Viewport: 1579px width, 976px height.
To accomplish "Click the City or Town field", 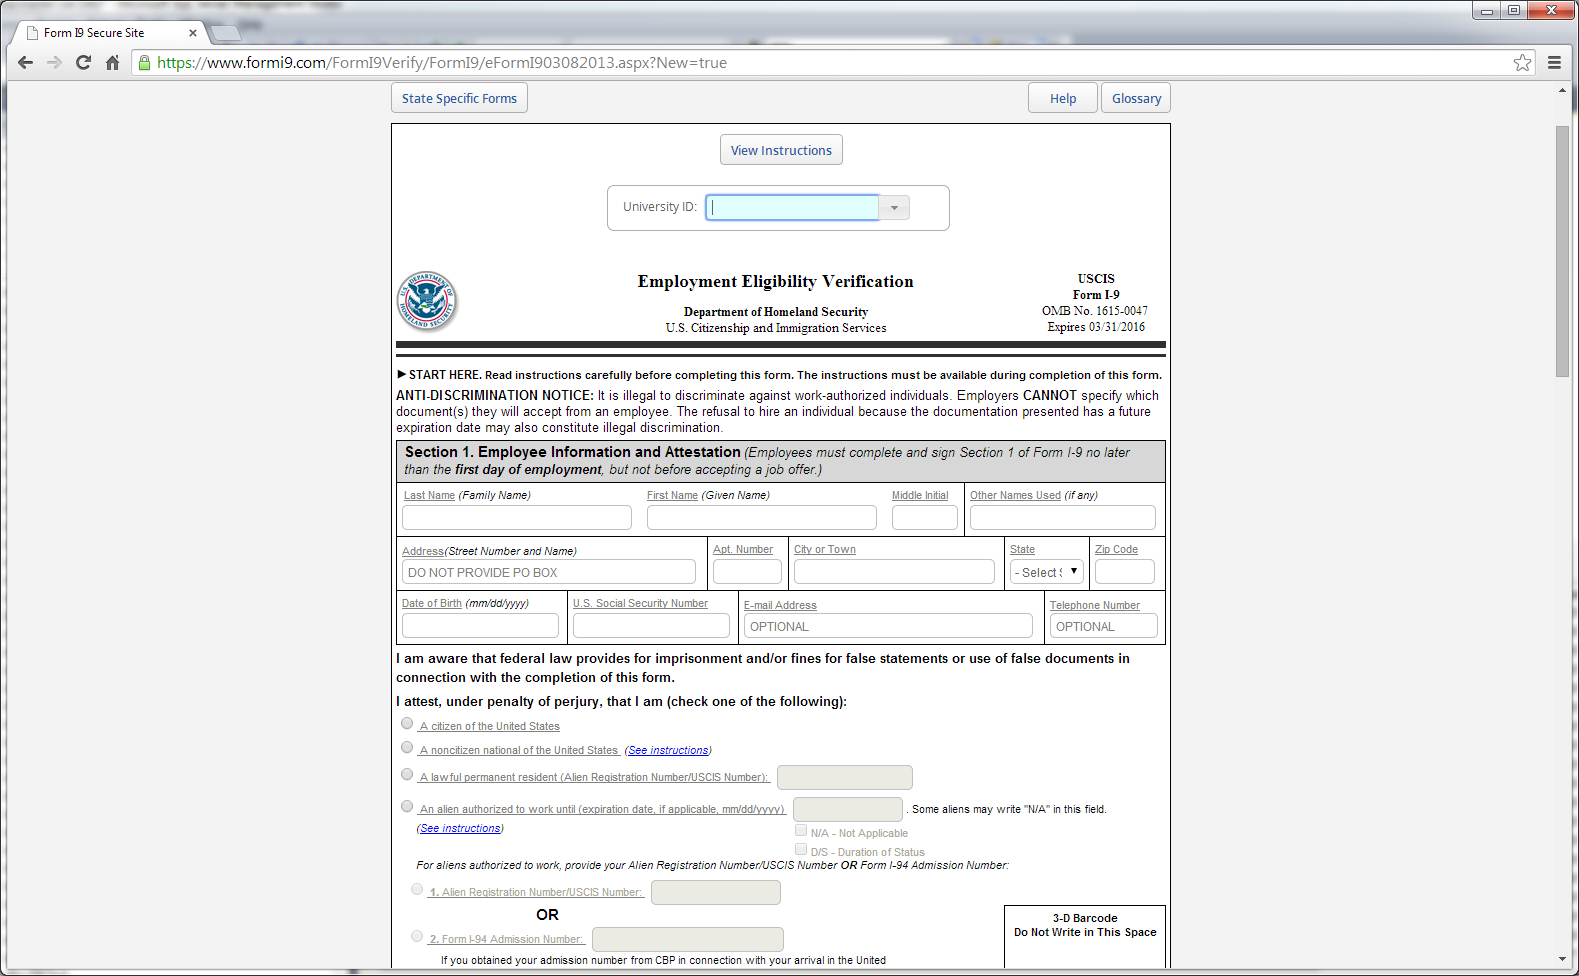I will [x=894, y=572].
